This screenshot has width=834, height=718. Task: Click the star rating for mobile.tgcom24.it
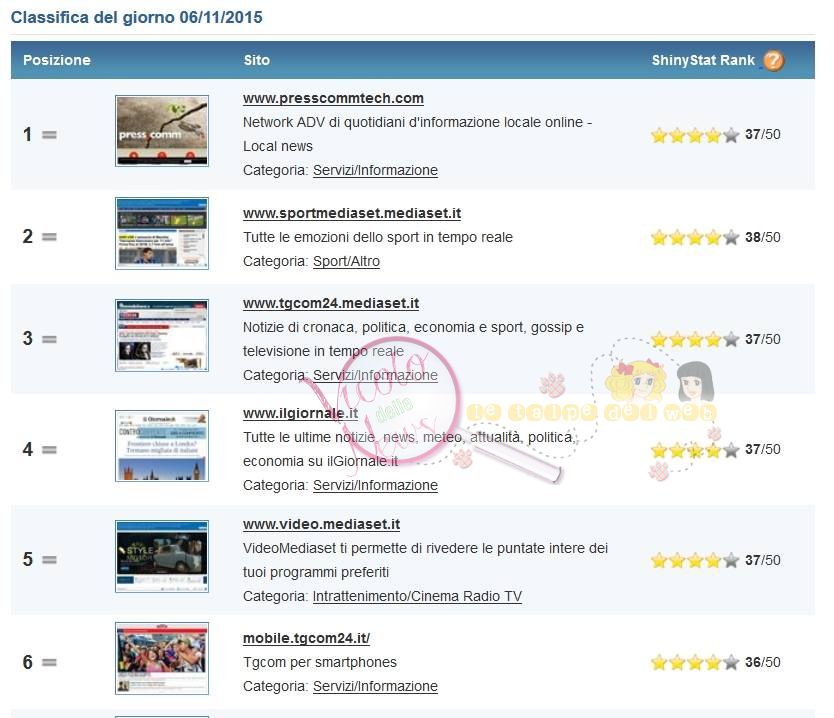point(695,663)
